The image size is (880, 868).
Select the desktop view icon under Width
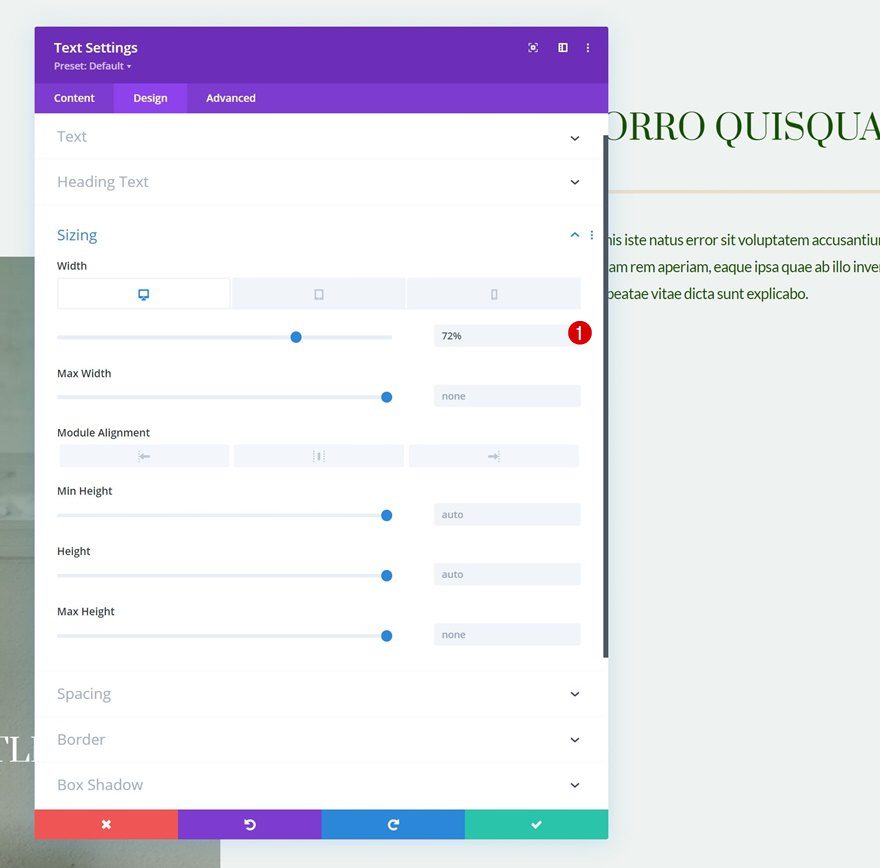point(143,293)
